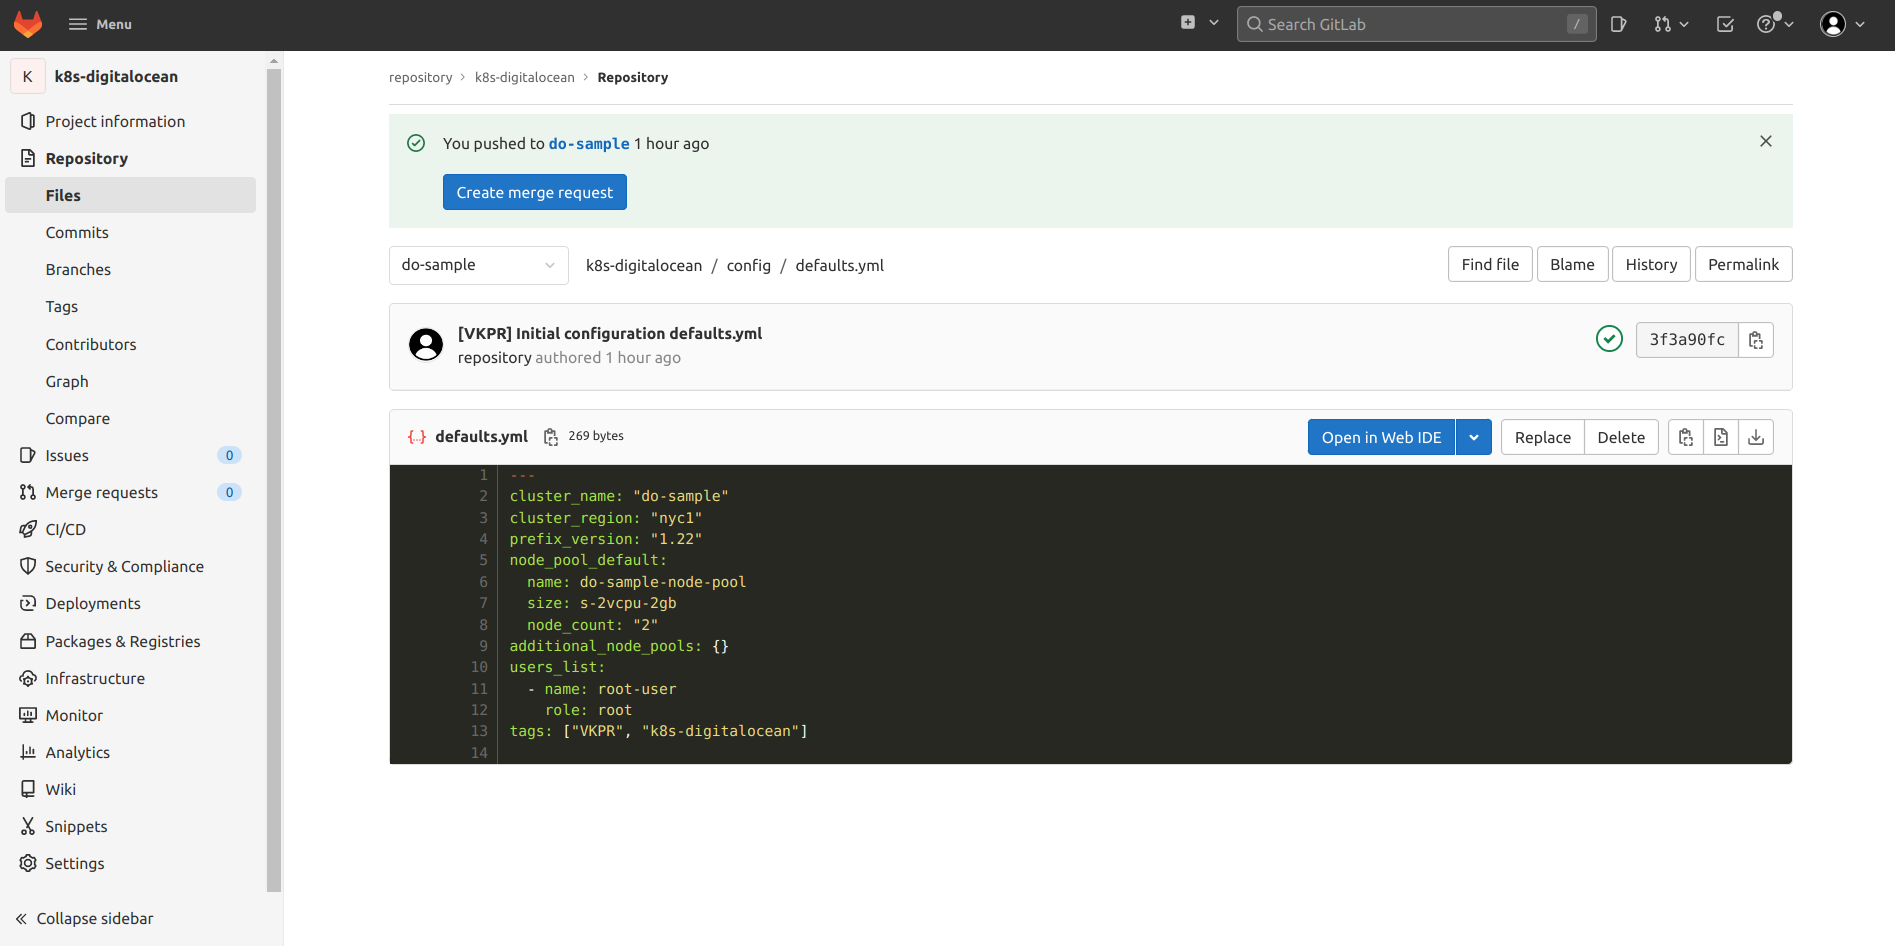Viewport: 1895px width, 946px height.
Task: Expand merge requests dropdown in top bar
Action: pyautogui.click(x=1671, y=24)
